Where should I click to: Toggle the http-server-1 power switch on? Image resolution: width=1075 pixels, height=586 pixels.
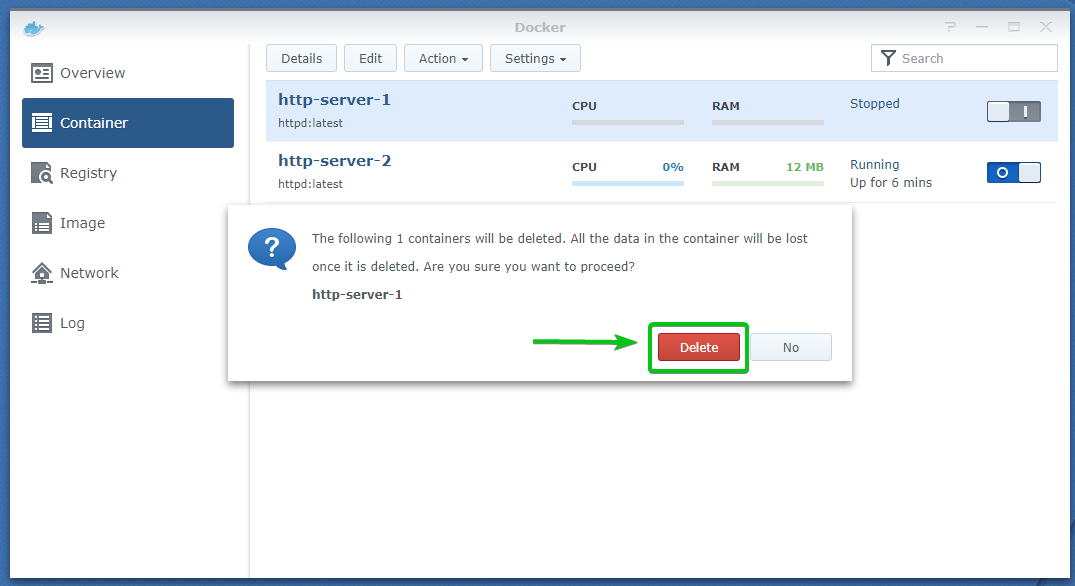click(x=1013, y=111)
